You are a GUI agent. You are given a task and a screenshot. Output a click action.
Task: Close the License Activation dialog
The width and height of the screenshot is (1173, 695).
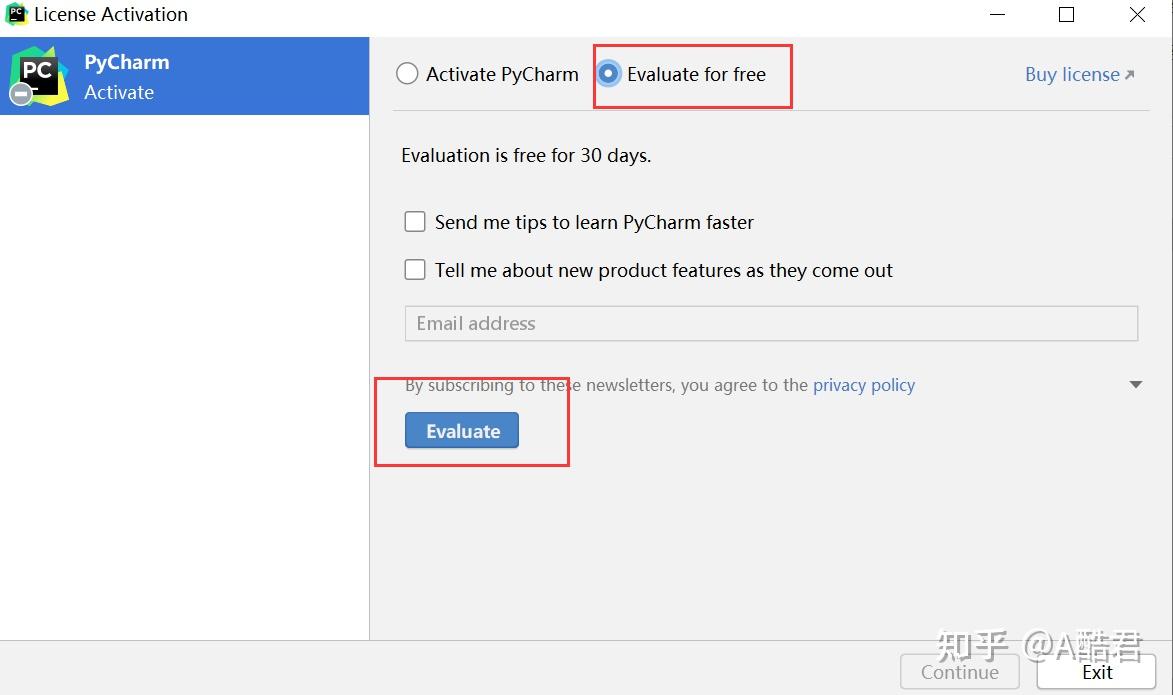1136,14
